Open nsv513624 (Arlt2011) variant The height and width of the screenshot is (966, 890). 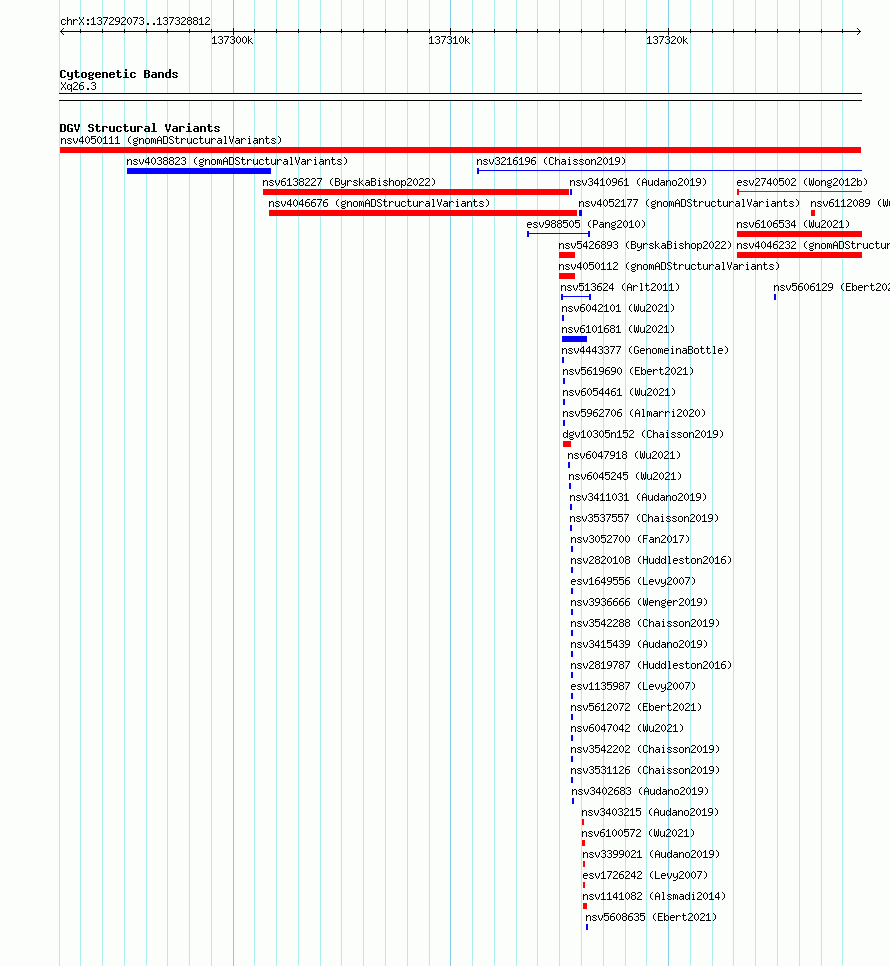pos(620,287)
